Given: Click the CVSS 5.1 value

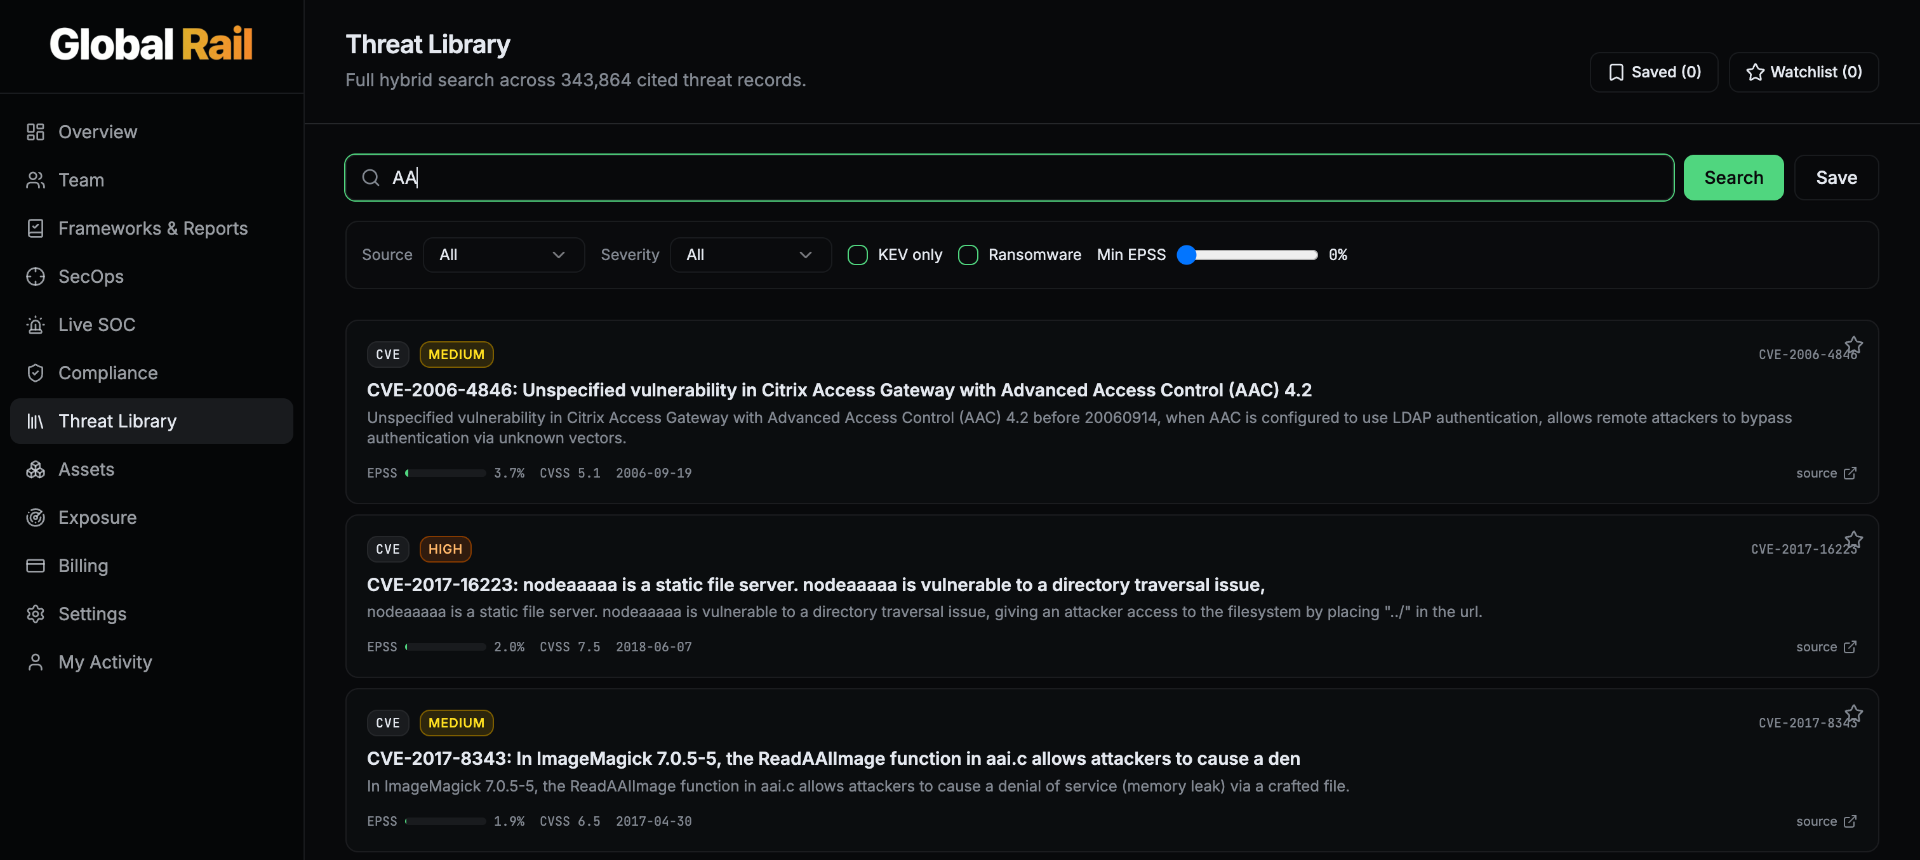Looking at the screenshot, I should pos(570,473).
